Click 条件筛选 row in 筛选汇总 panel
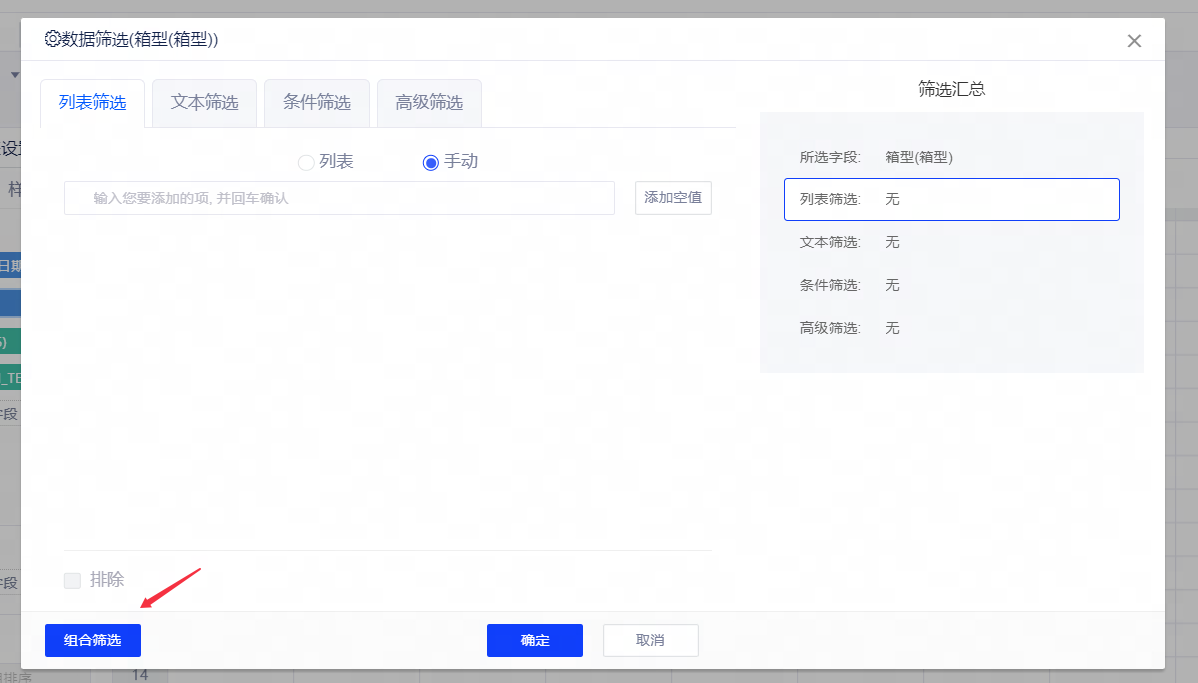This screenshot has height=683, width=1198. [x=951, y=285]
